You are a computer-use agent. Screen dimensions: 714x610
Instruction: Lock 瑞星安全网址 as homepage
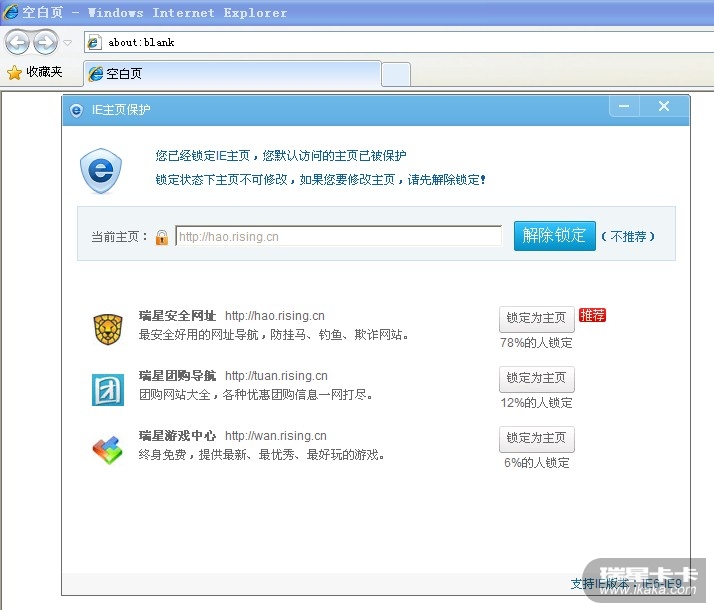point(536,318)
